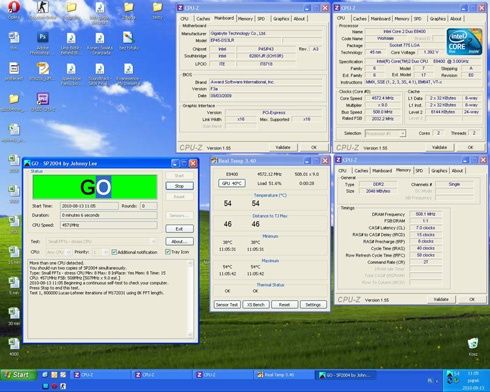490x392 pixels.
Task: Click the GPU 40°C button in Real Temp
Action: tap(232, 183)
